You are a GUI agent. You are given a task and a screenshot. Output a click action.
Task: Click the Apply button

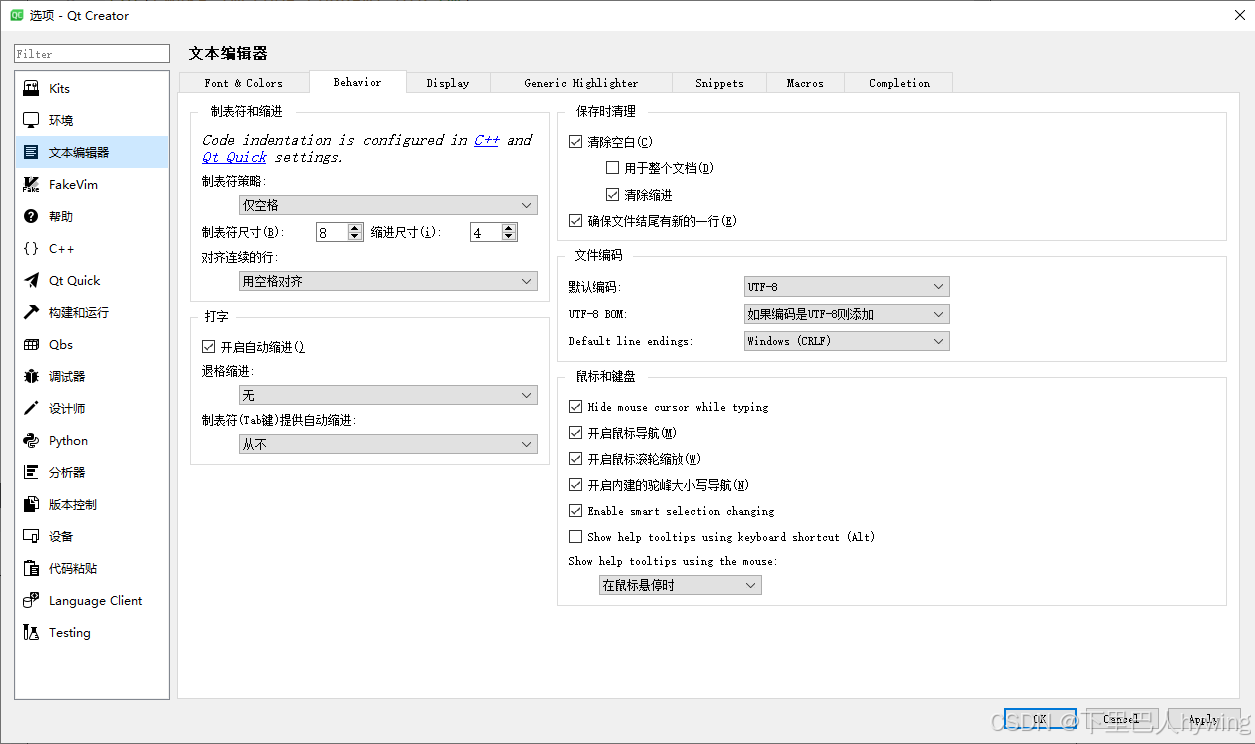pos(1204,719)
